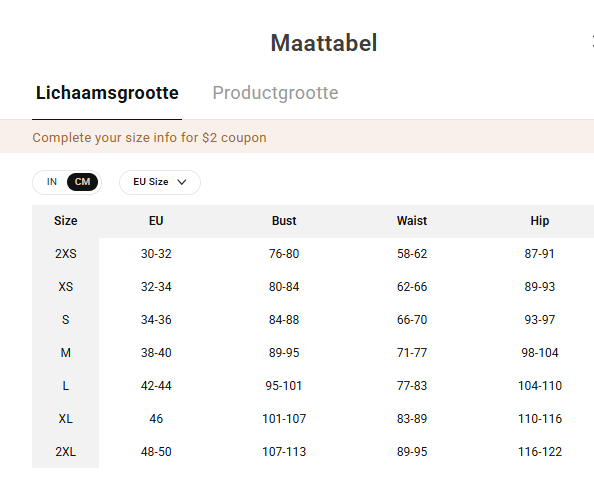Click the Size column header
The width and height of the screenshot is (594, 477).
[66, 221]
